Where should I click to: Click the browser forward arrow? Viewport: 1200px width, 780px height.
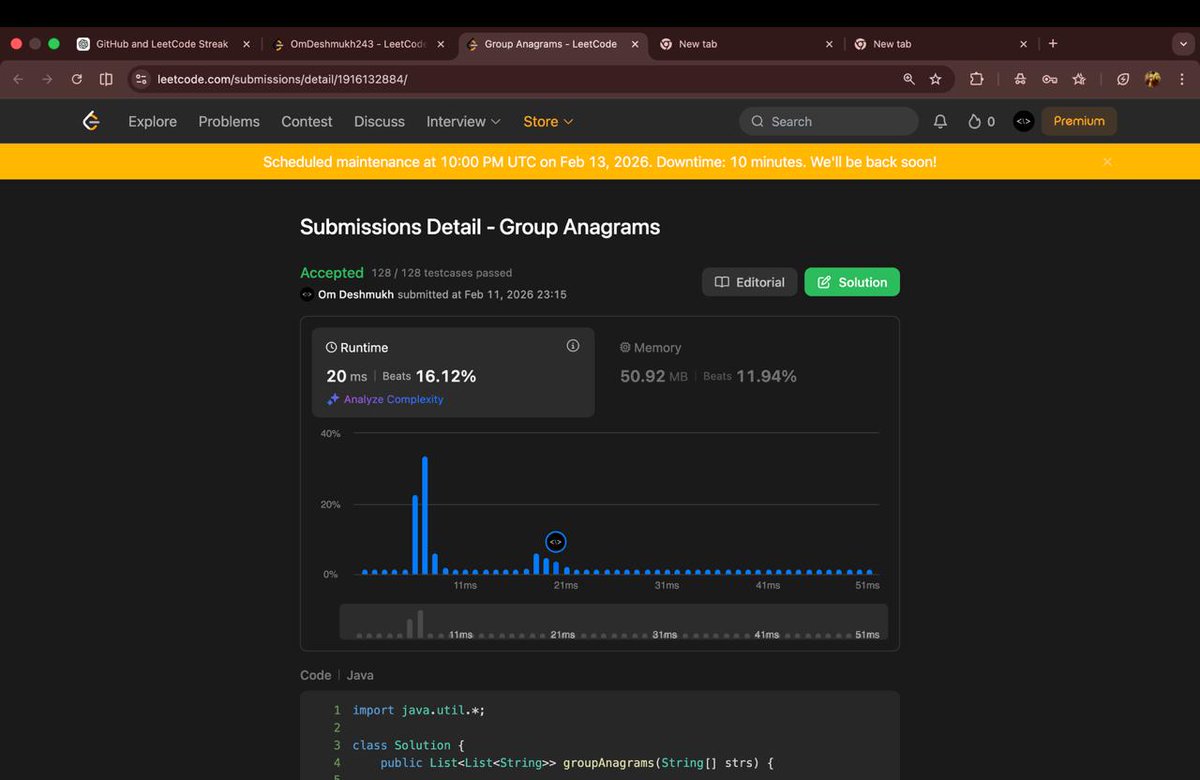tap(47, 79)
